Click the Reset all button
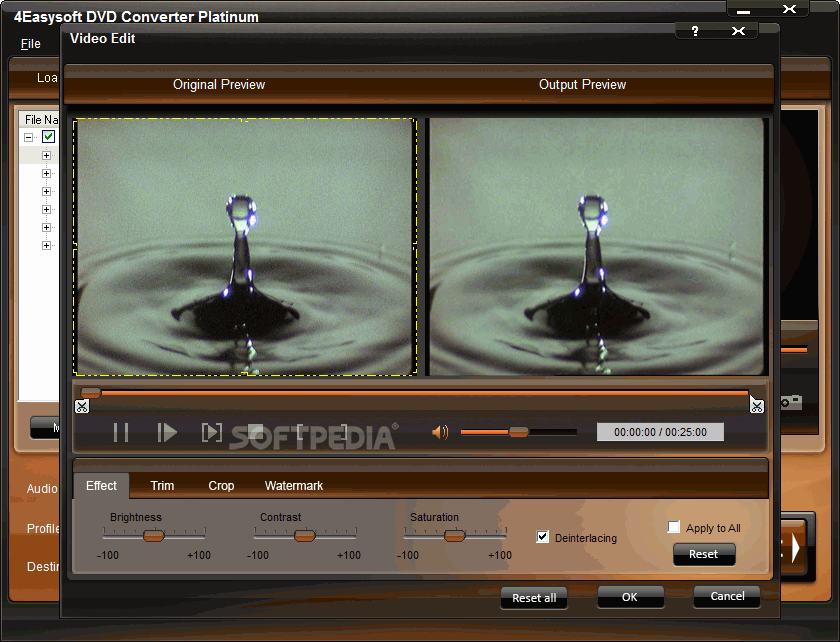The width and height of the screenshot is (840, 642). [534, 598]
